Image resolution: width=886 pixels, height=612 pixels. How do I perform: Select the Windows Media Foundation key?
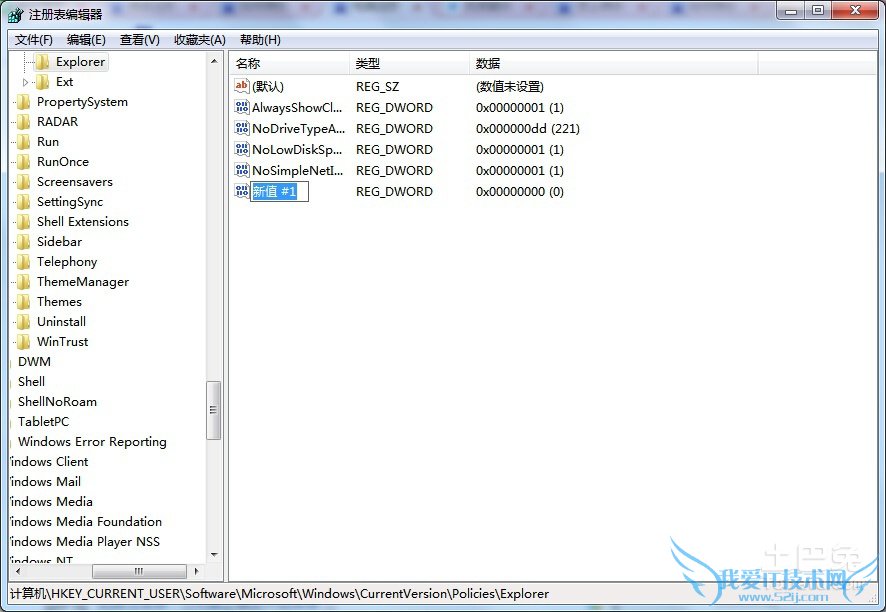point(86,522)
